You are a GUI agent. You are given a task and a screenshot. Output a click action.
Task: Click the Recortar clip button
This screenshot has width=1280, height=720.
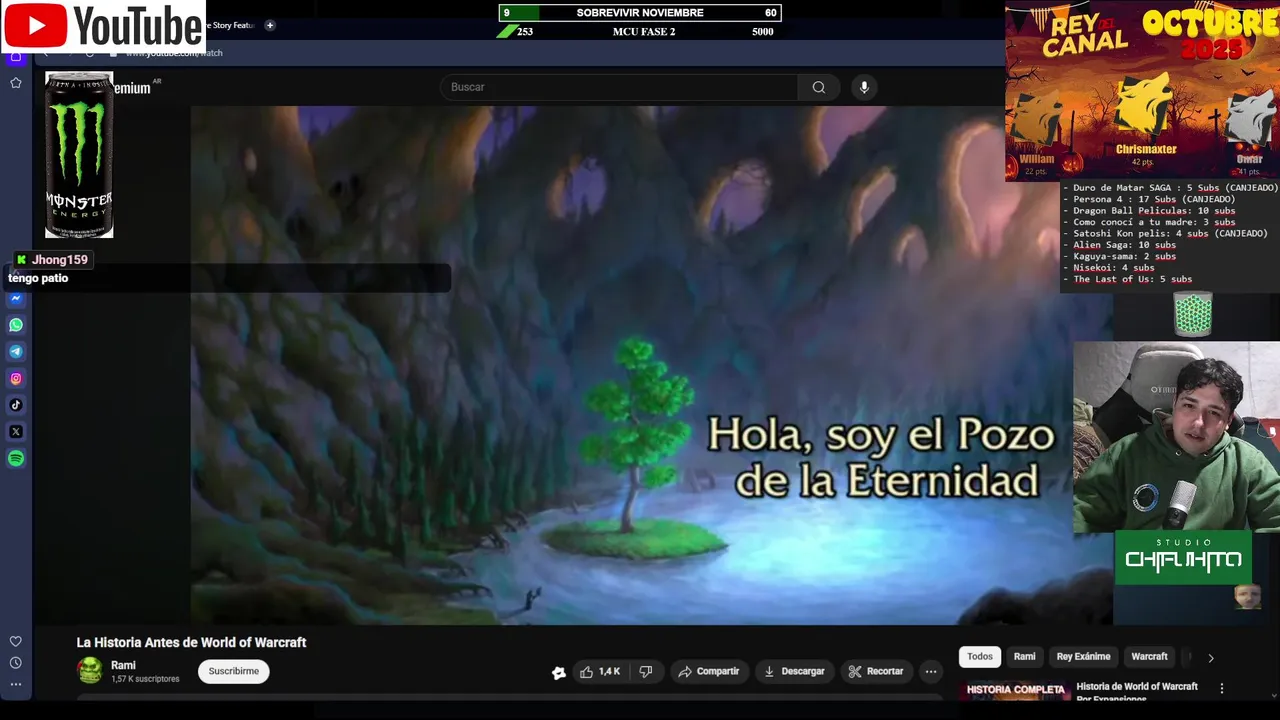pos(876,672)
